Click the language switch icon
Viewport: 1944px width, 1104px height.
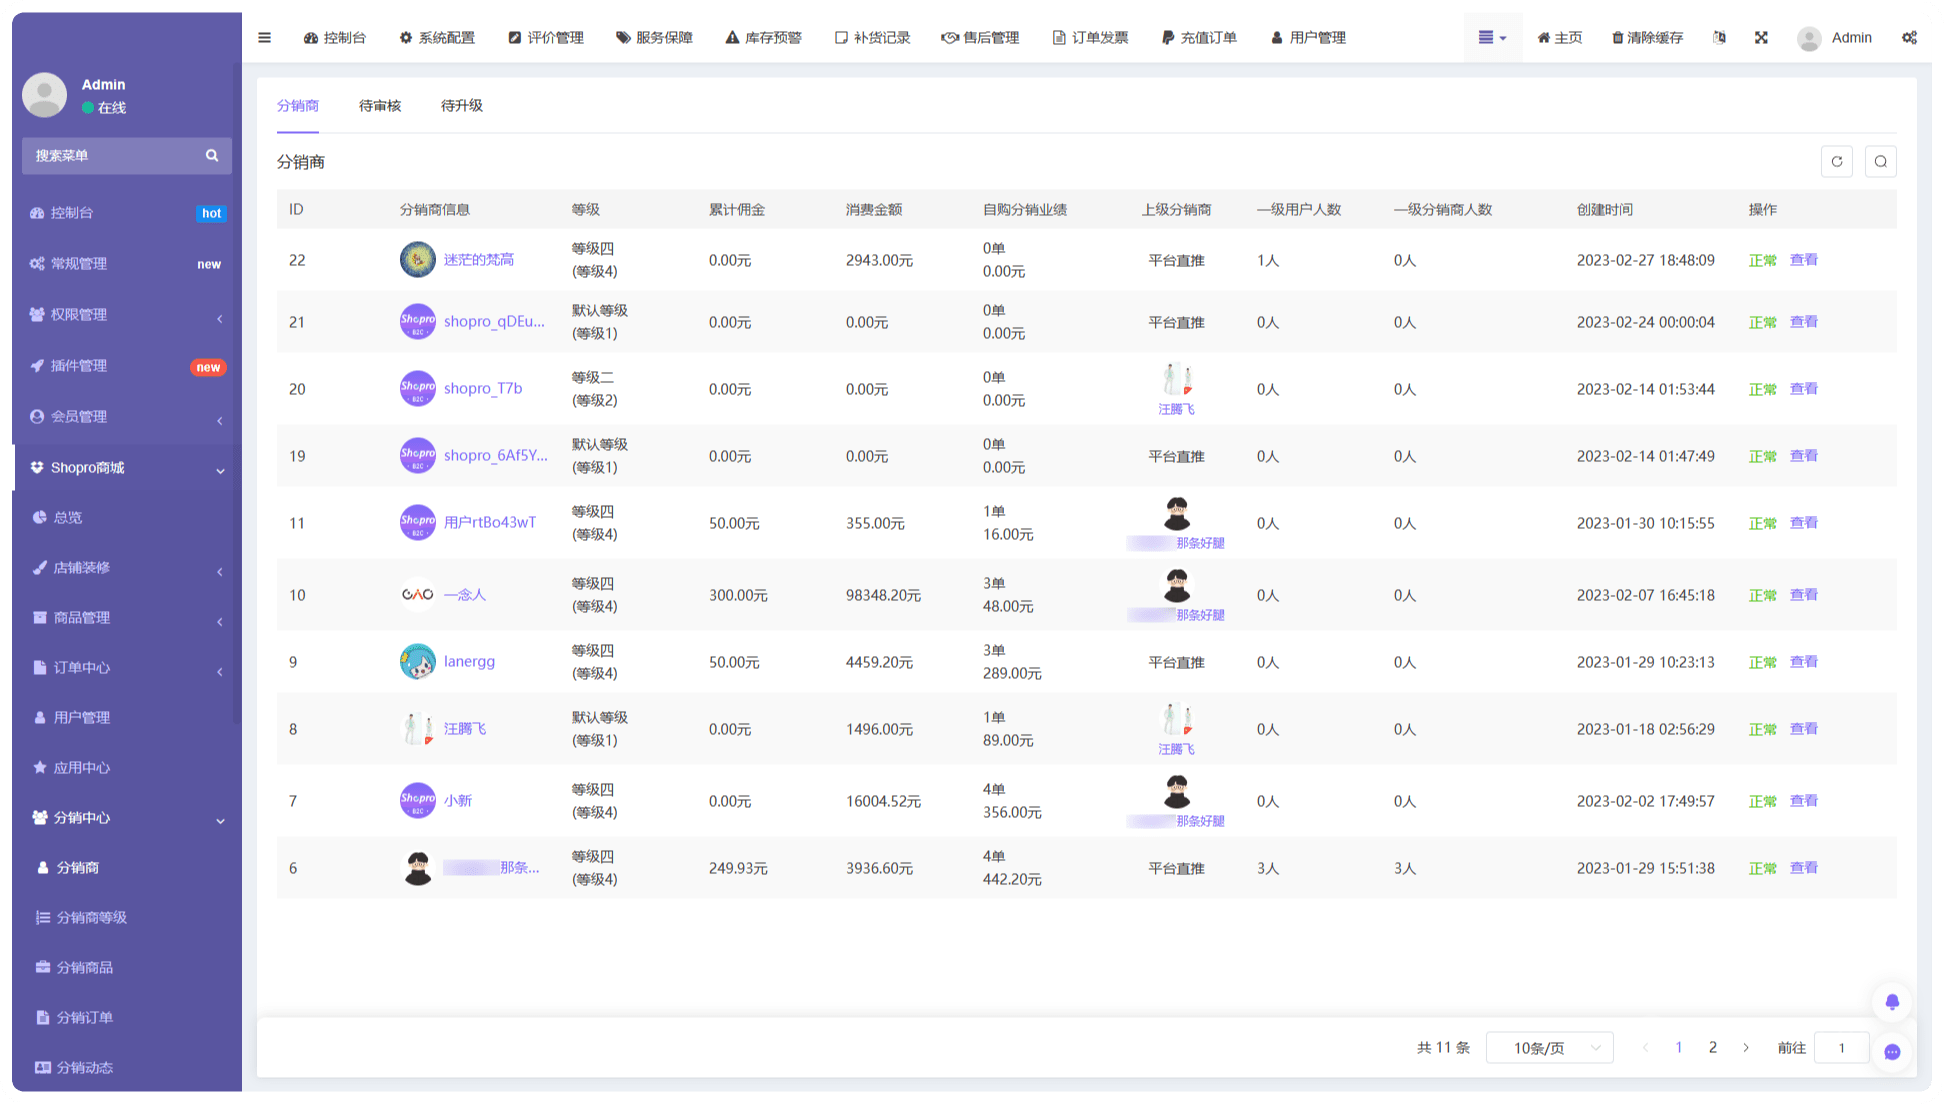tap(1719, 38)
